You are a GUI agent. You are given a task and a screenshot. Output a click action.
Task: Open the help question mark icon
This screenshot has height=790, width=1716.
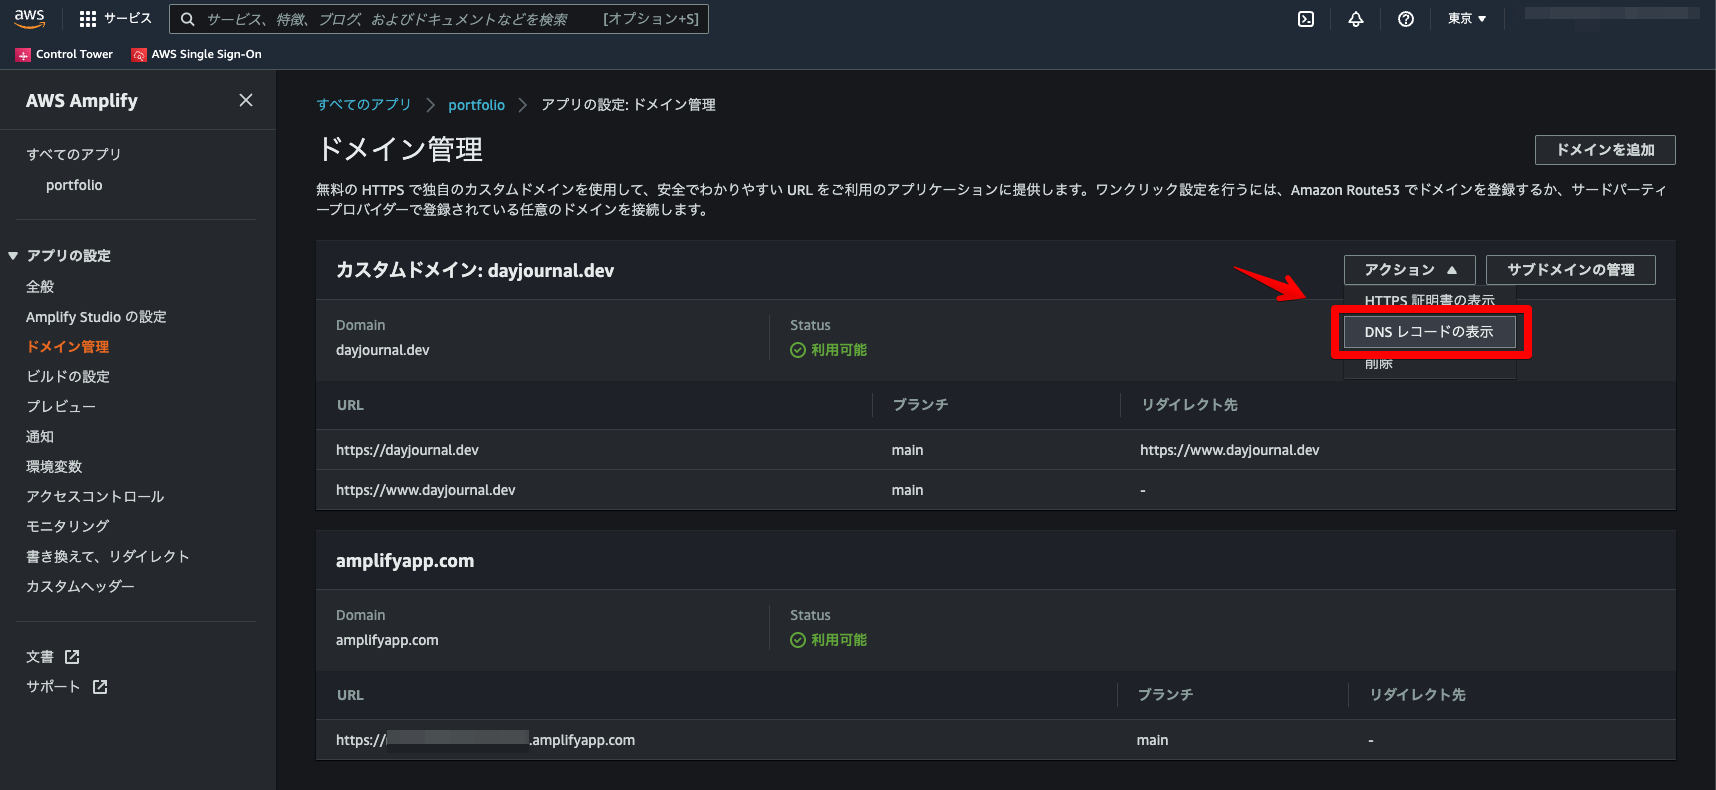pyautogui.click(x=1406, y=19)
